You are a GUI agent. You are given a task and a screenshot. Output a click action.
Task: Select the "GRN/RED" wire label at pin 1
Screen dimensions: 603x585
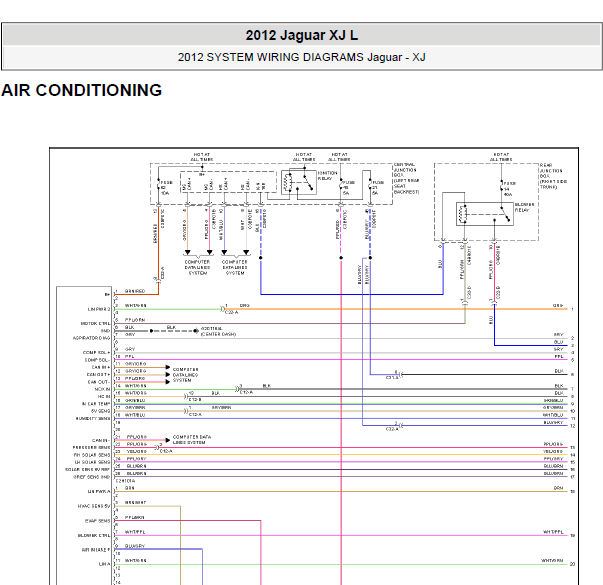click(x=135, y=291)
